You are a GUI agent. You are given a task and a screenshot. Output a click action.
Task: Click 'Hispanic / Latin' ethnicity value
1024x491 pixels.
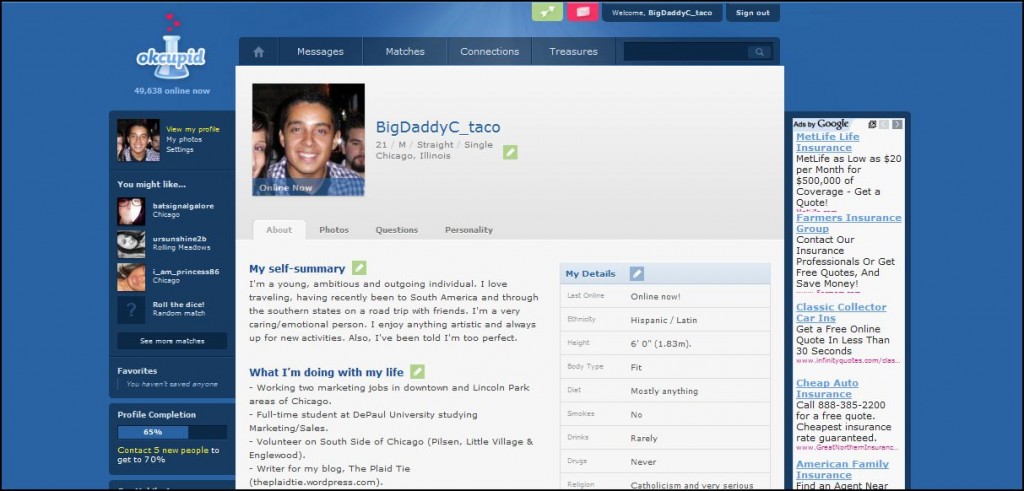pos(664,320)
